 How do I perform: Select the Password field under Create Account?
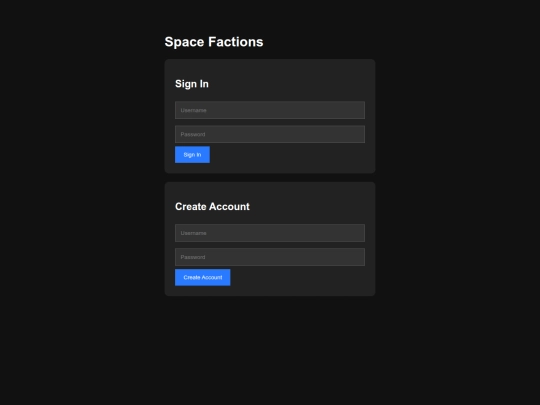click(270, 257)
